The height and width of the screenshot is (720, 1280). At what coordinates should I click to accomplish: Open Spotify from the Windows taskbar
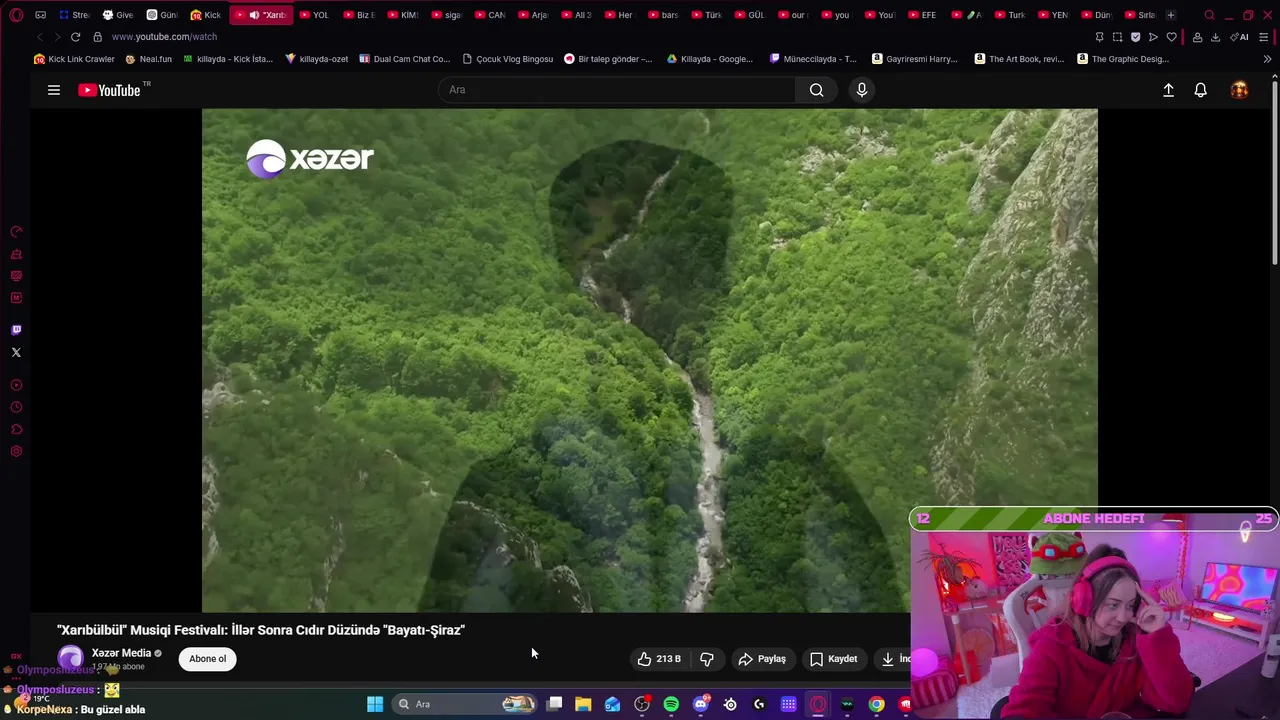click(x=671, y=704)
